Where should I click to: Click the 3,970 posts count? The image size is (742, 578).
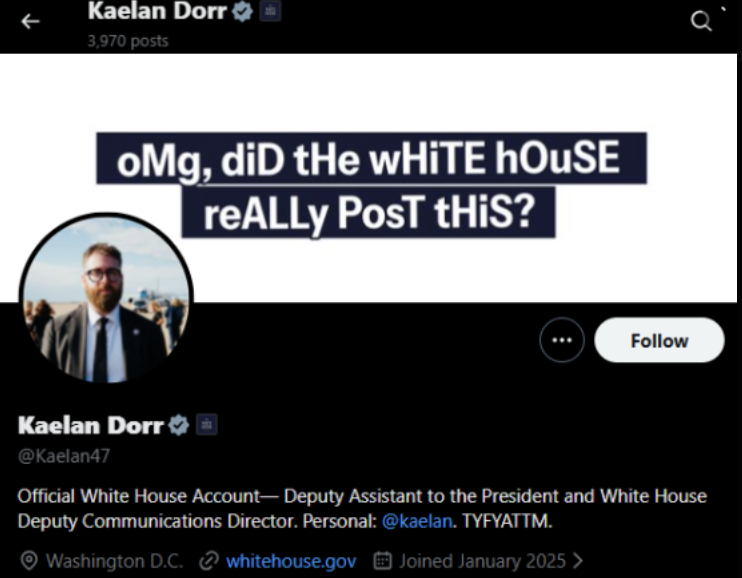(x=128, y=41)
